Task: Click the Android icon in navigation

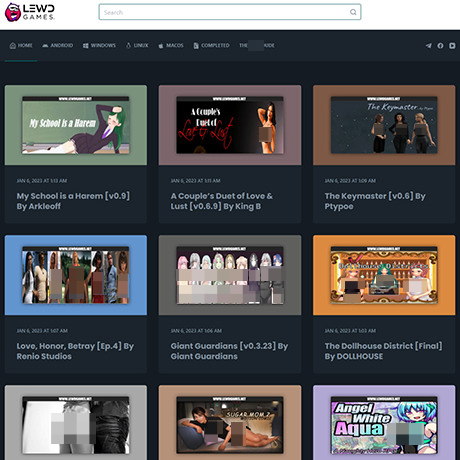Action: 45,46
